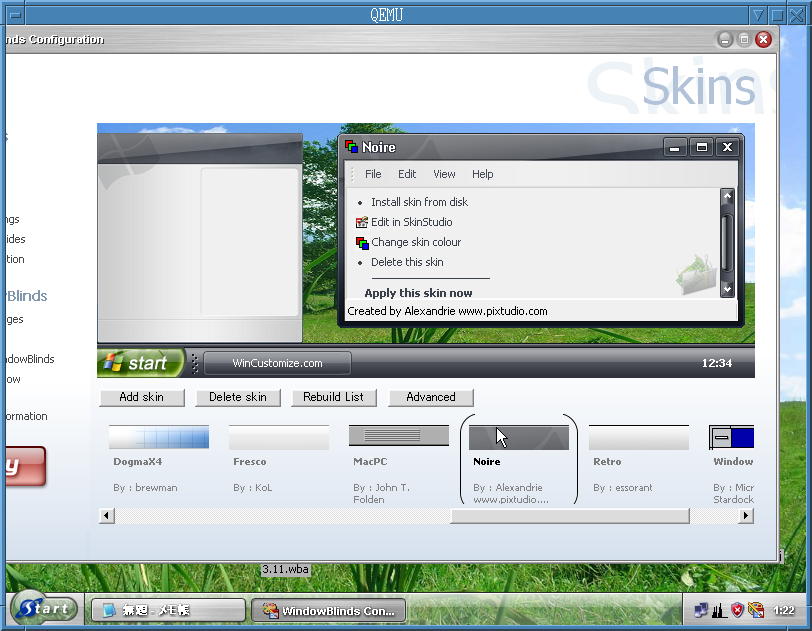Select the MacPC skin thumbnail
Screen dimensions: 812x631
[x=399, y=437]
